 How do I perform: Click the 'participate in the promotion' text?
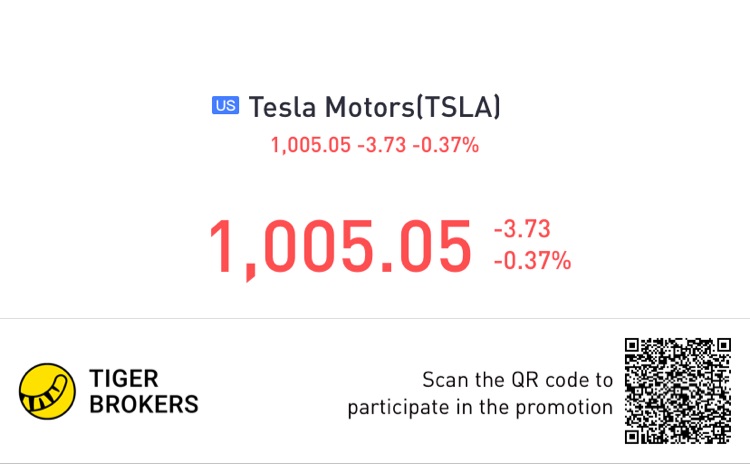pos(480,408)
